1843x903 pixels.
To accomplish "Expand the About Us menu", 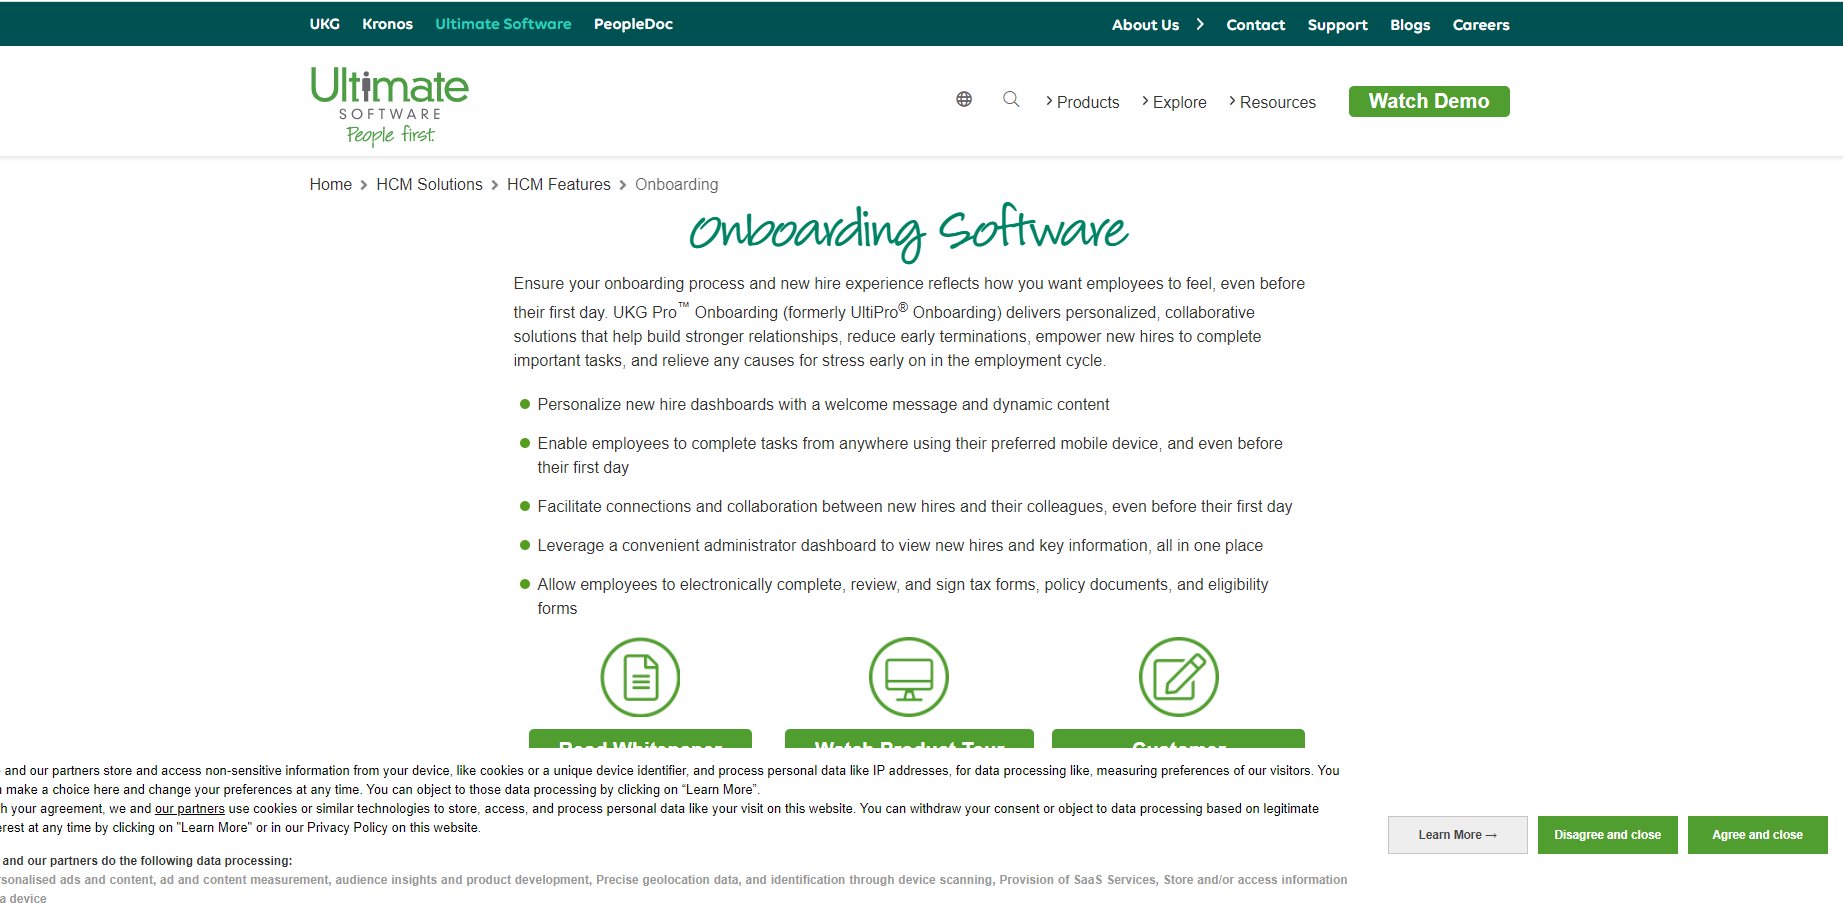I will 1158,24.
